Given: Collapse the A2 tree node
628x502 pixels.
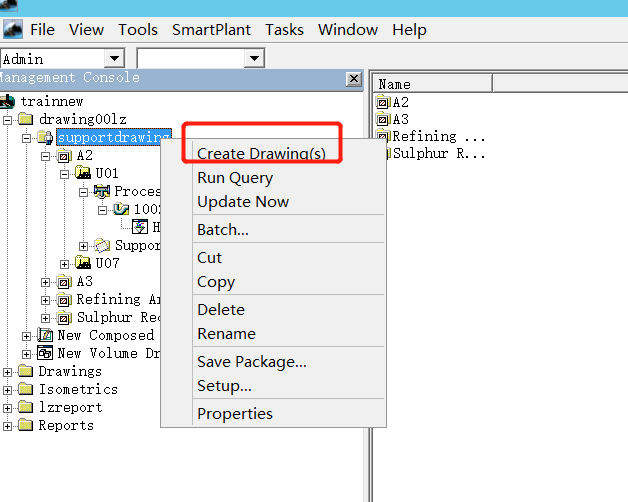Looking at the screenshot, I should click(45, 156).
